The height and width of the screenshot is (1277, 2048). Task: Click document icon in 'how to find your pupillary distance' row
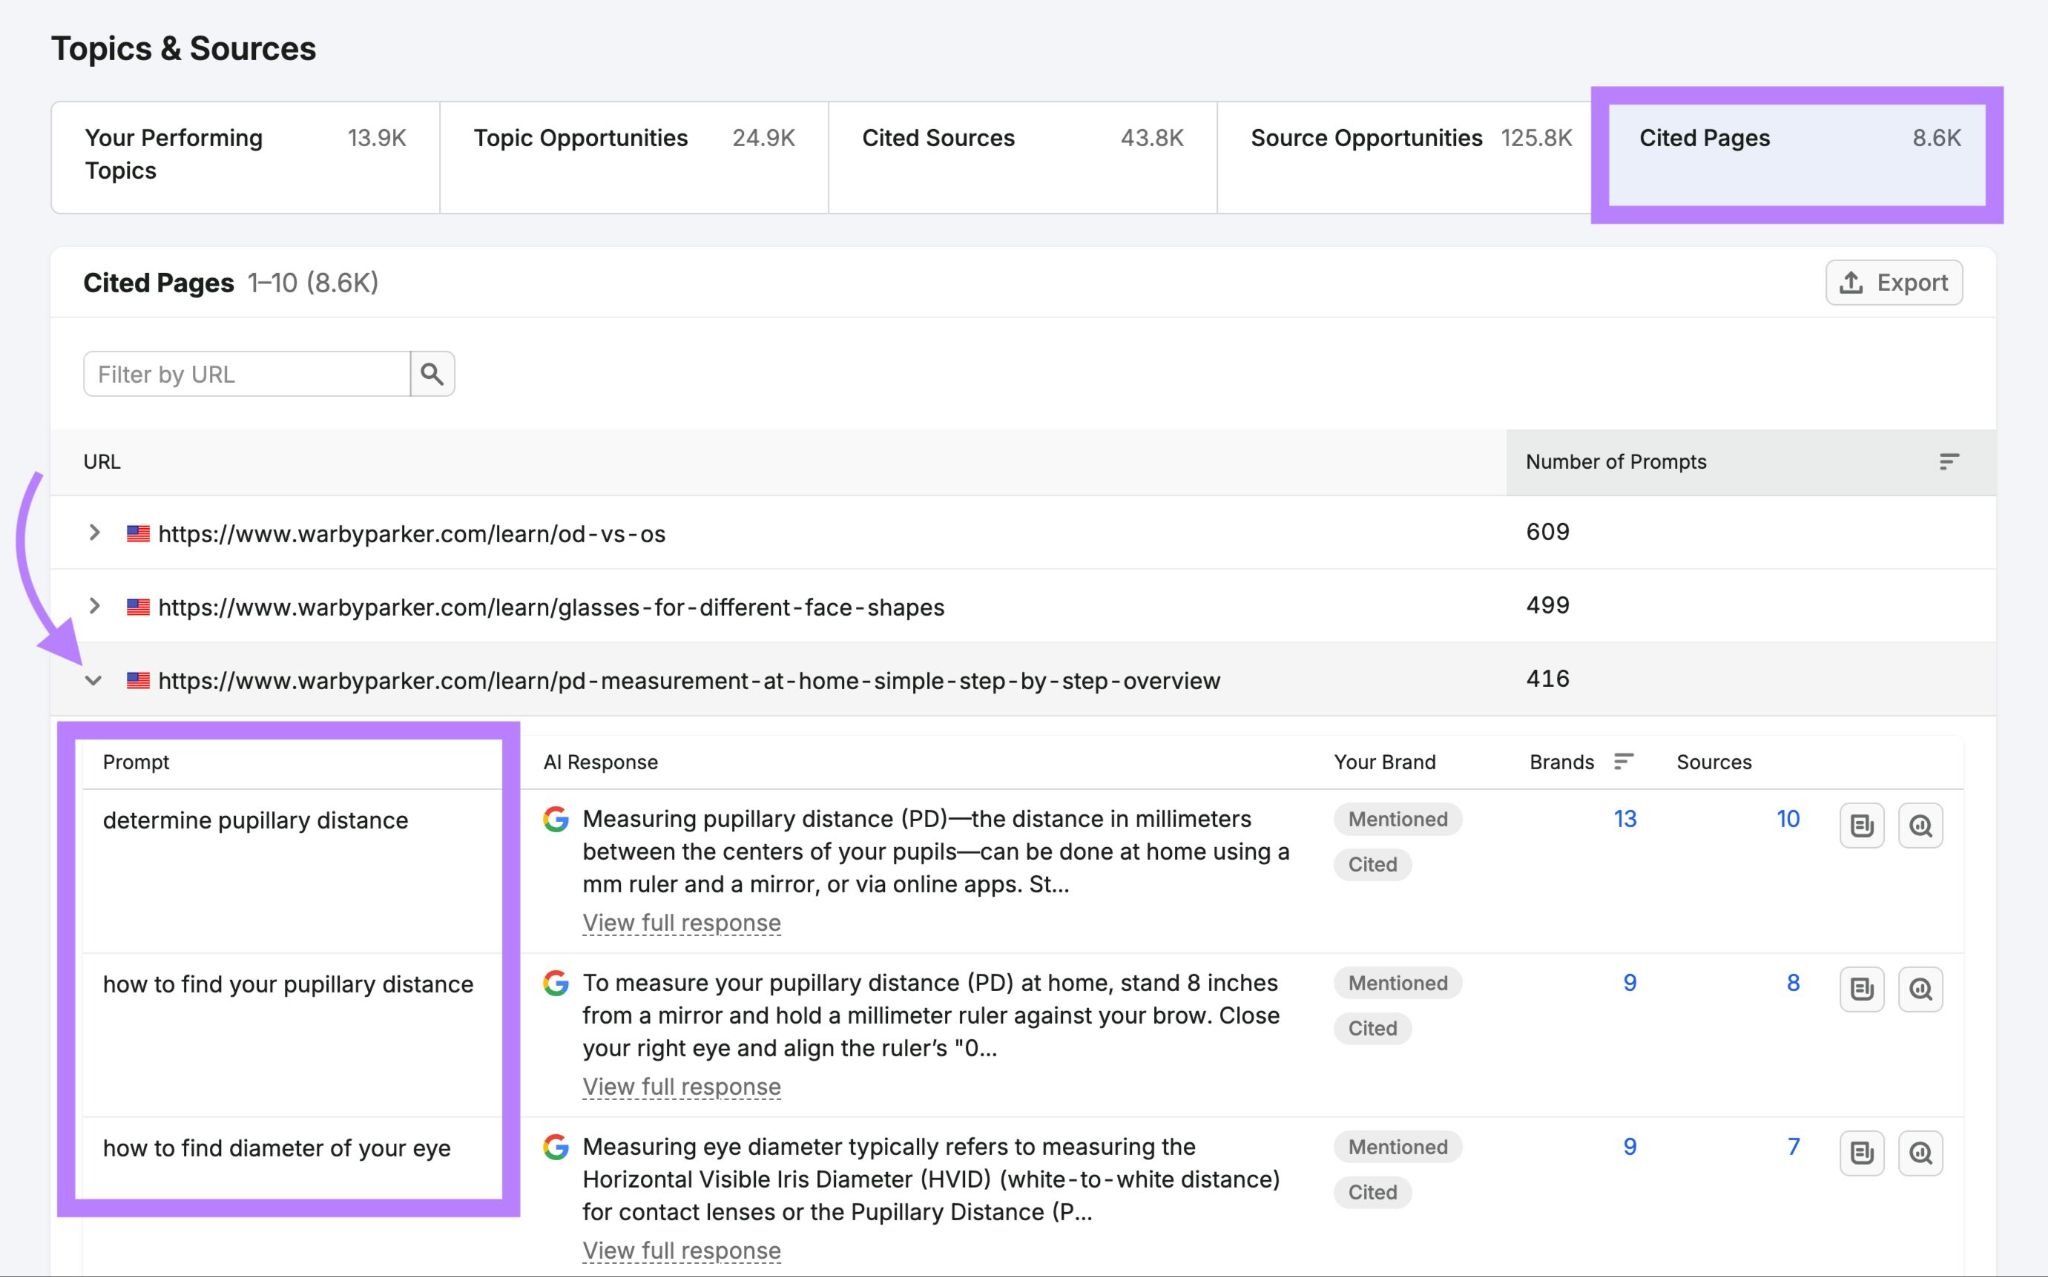pyautogui.click(x=1862, y=990)
